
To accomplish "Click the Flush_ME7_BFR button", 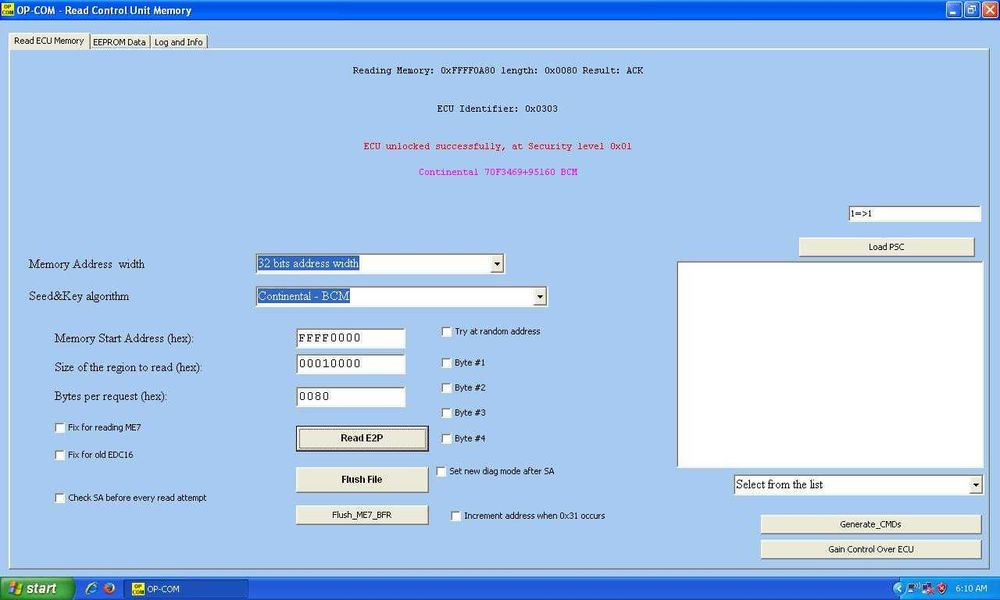I will (x=362, y=515).
